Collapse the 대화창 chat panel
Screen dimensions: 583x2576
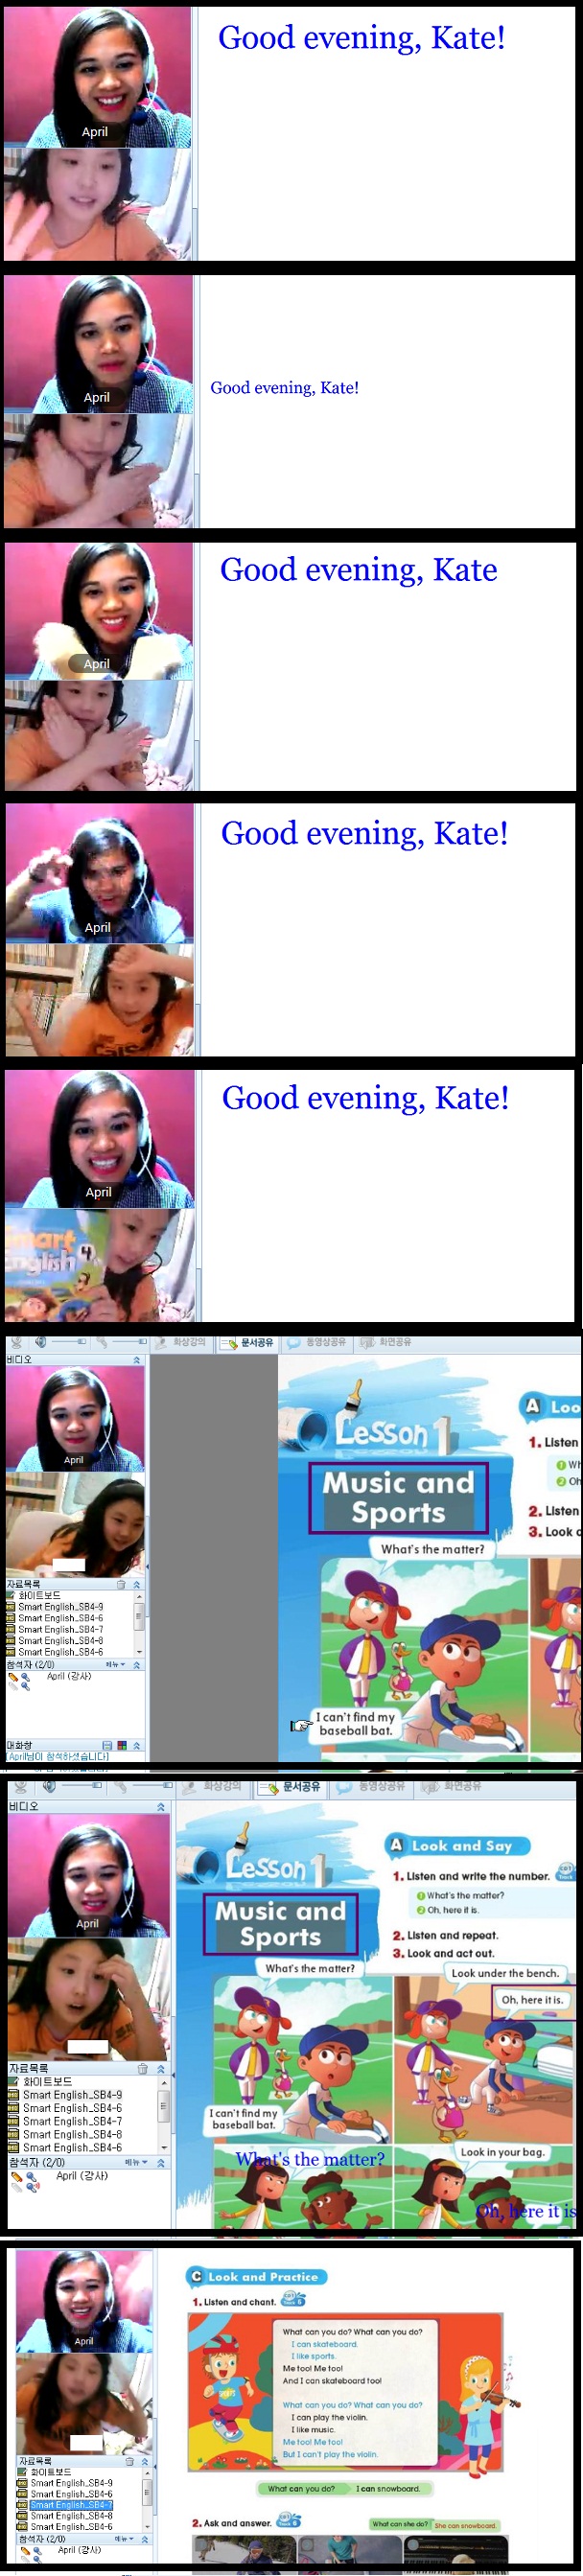pos(137,1745)
